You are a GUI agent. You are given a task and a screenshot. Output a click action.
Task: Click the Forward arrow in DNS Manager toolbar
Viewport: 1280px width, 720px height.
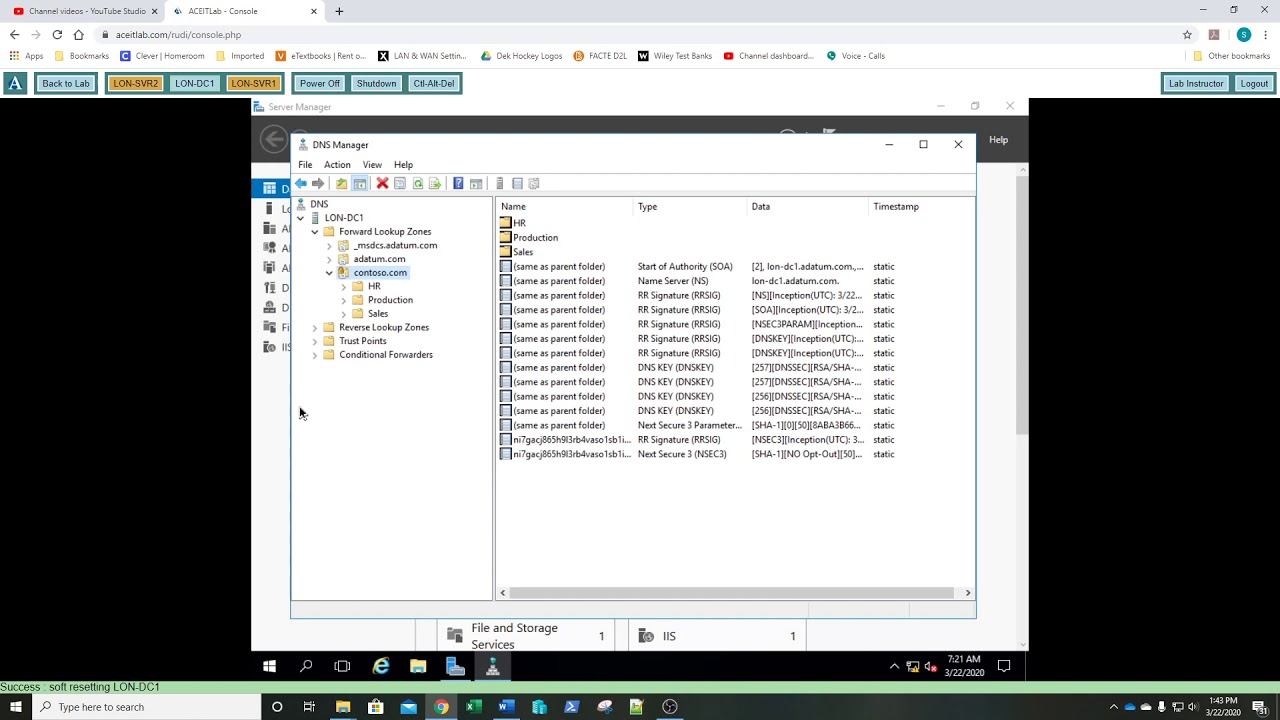pos(318,184)
